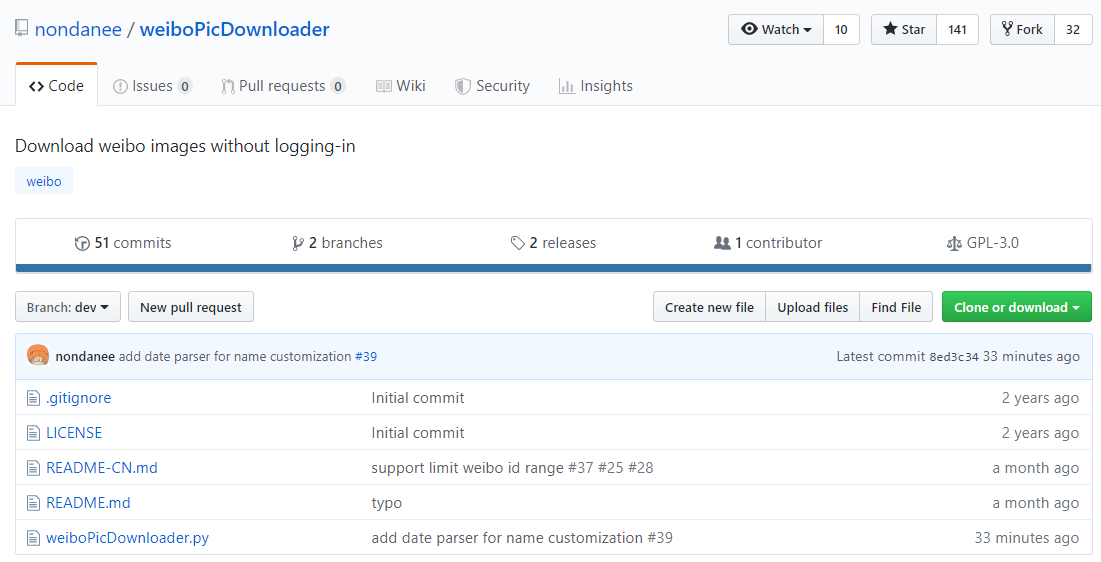This screenshot has height=562, width=1101.
Task: Click '33 minutes ago' in weiboPicDownloader.py row
Action: (1027, 538)
